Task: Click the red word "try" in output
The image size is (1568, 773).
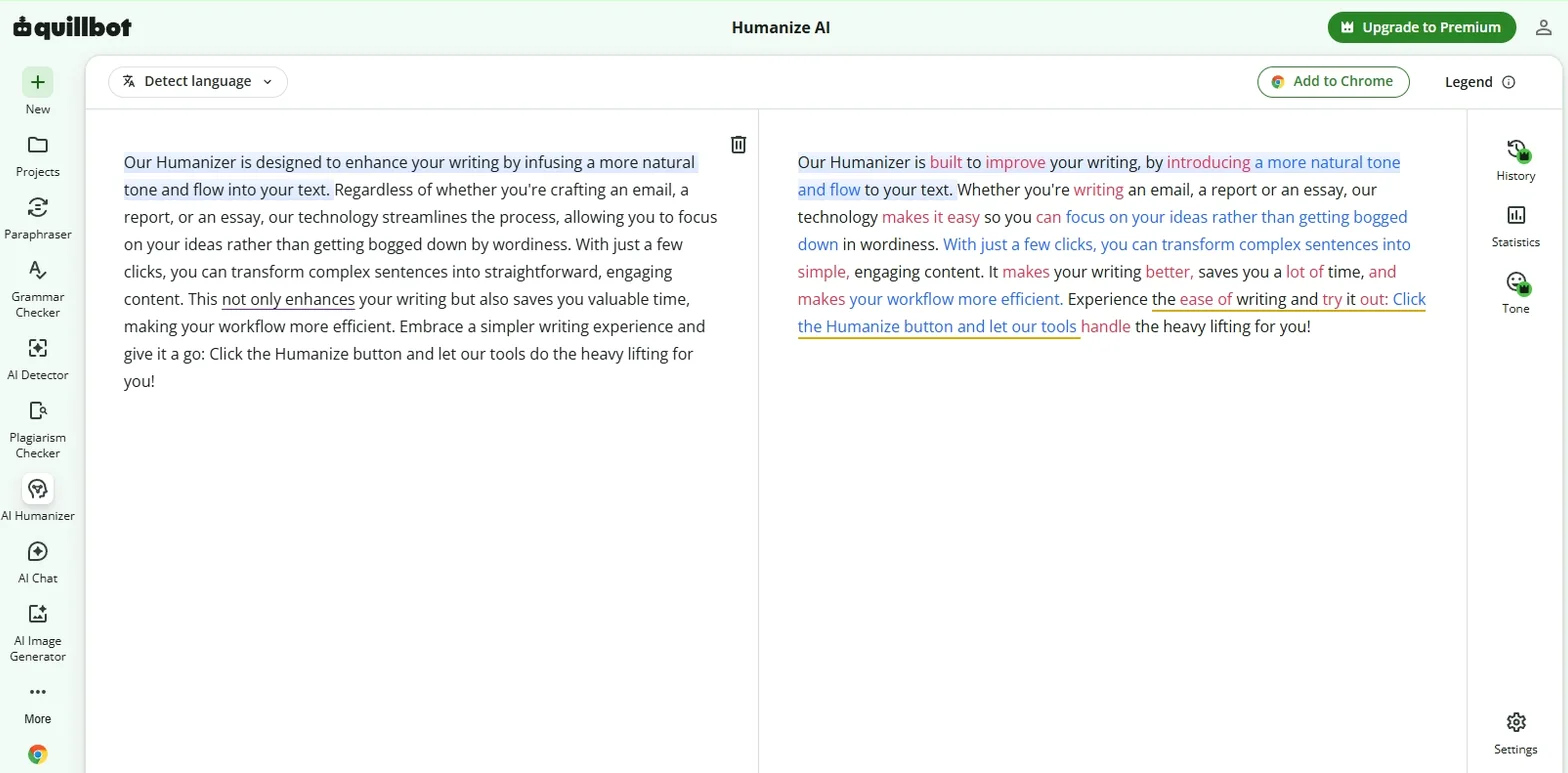Action: click(x=1332, y=299)
